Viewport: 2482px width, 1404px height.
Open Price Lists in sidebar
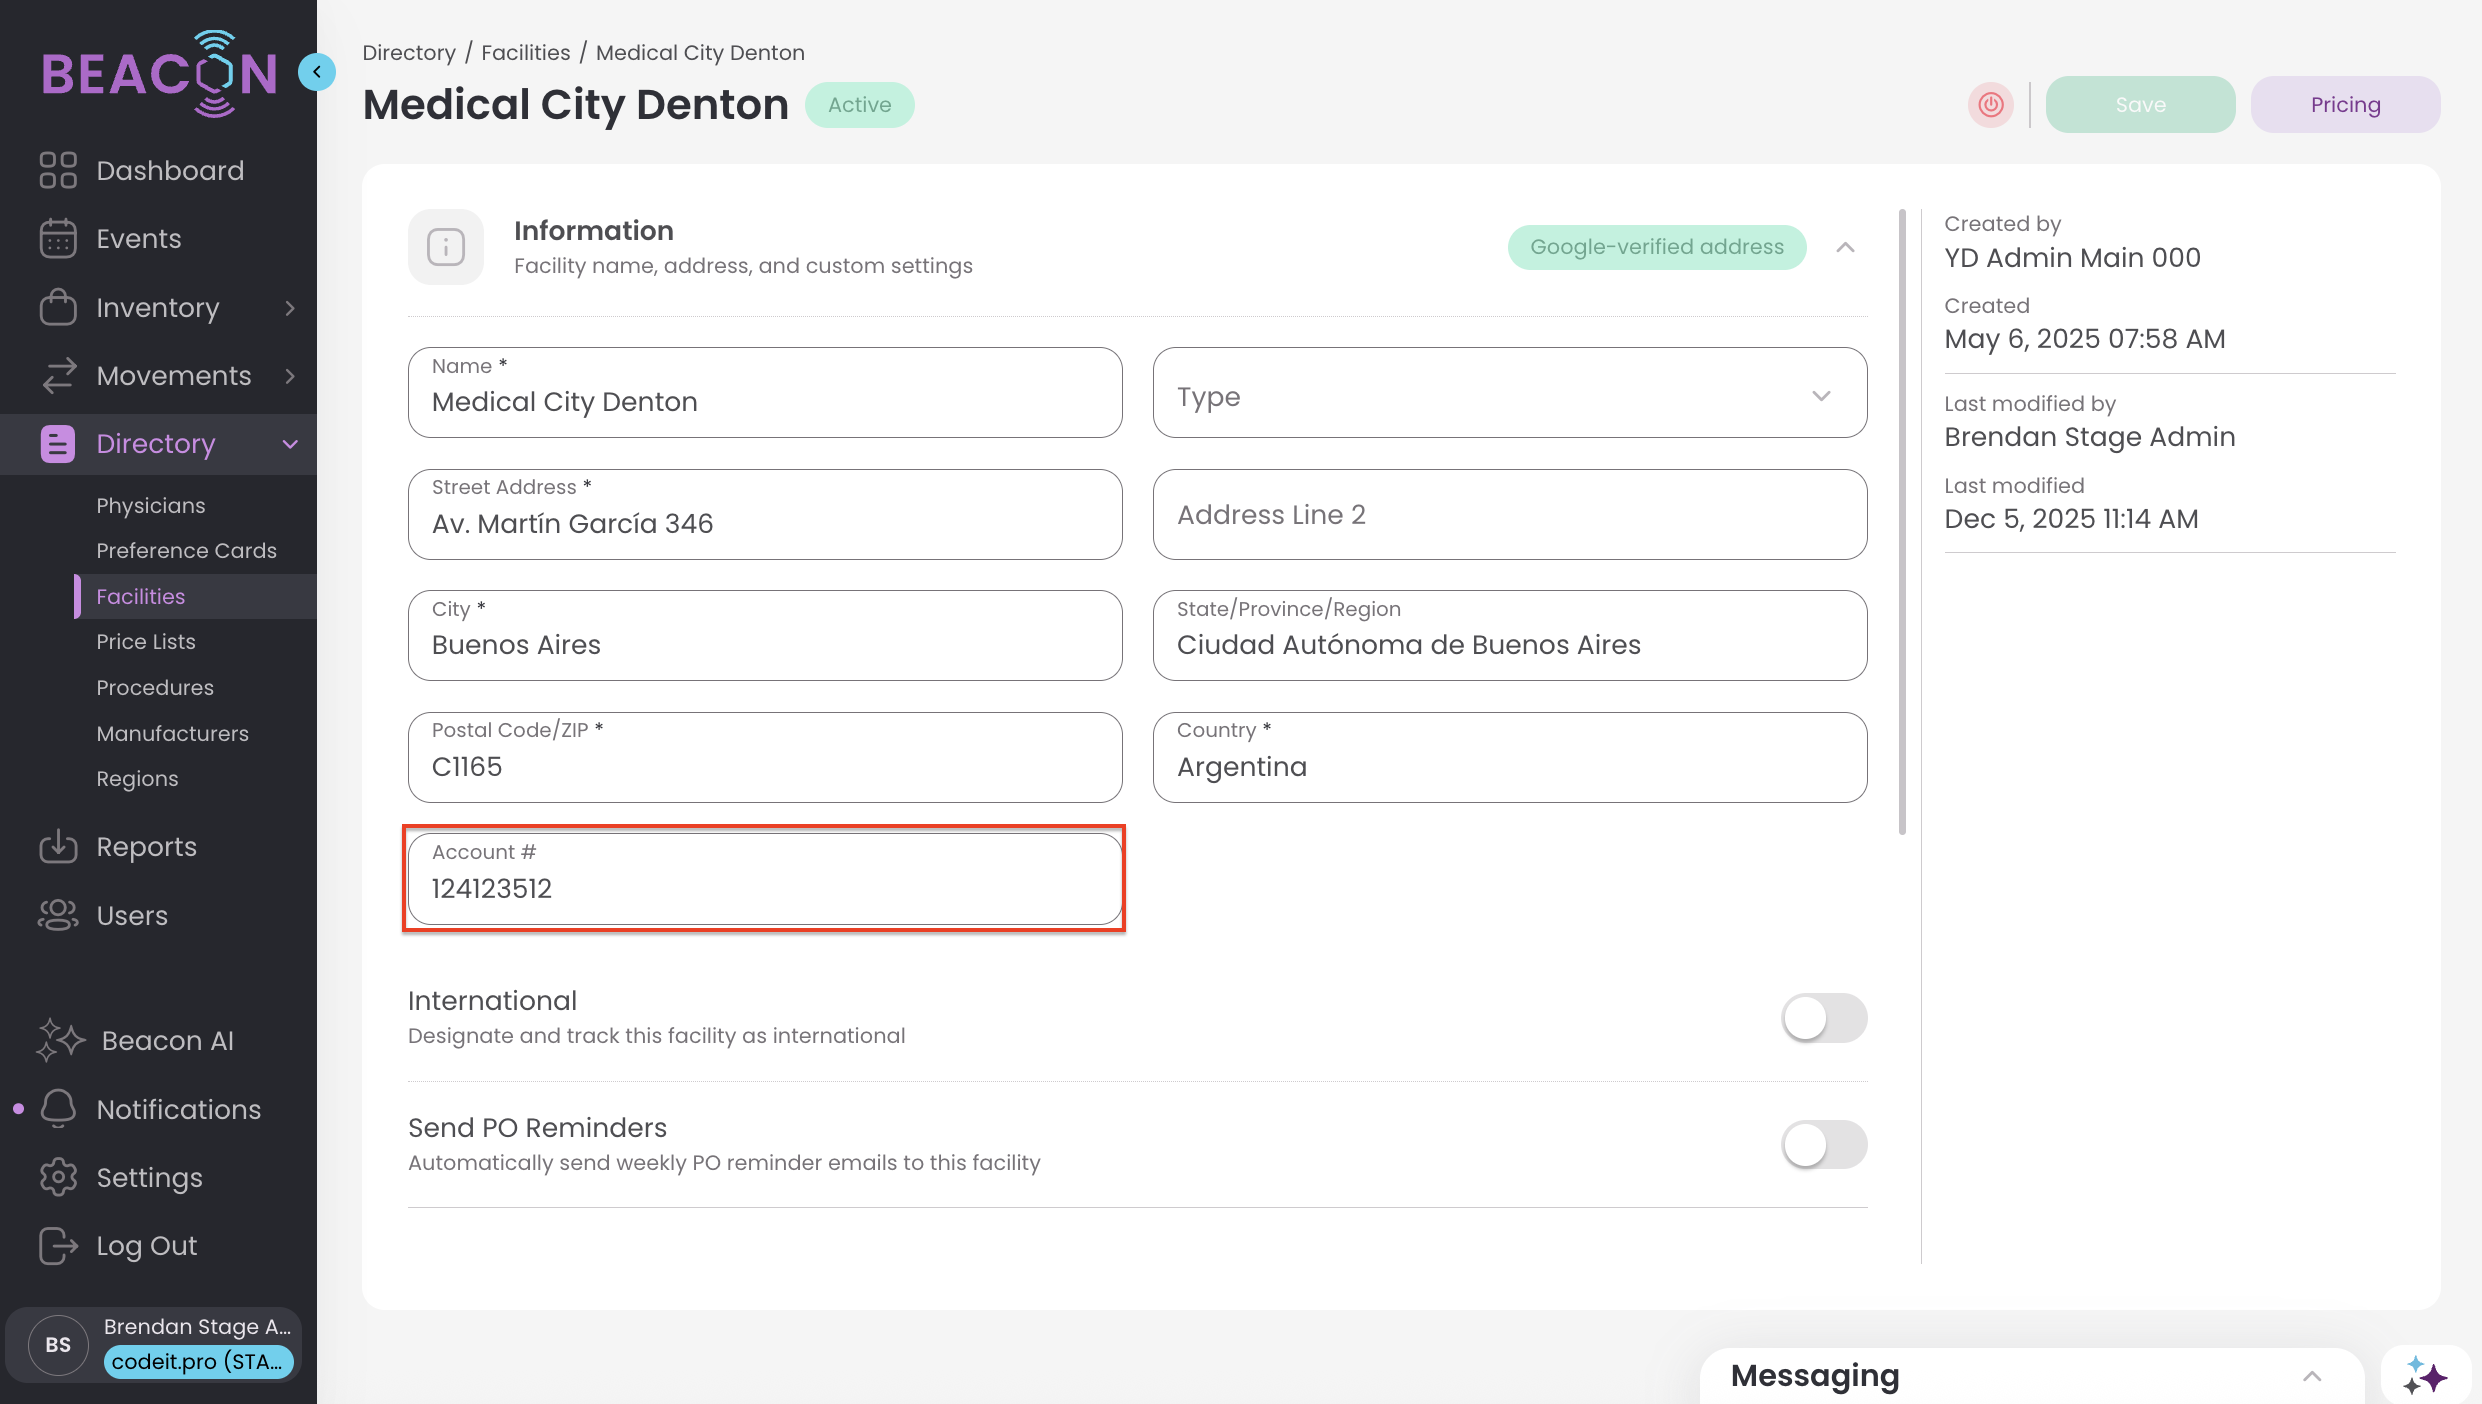[146, 642]
